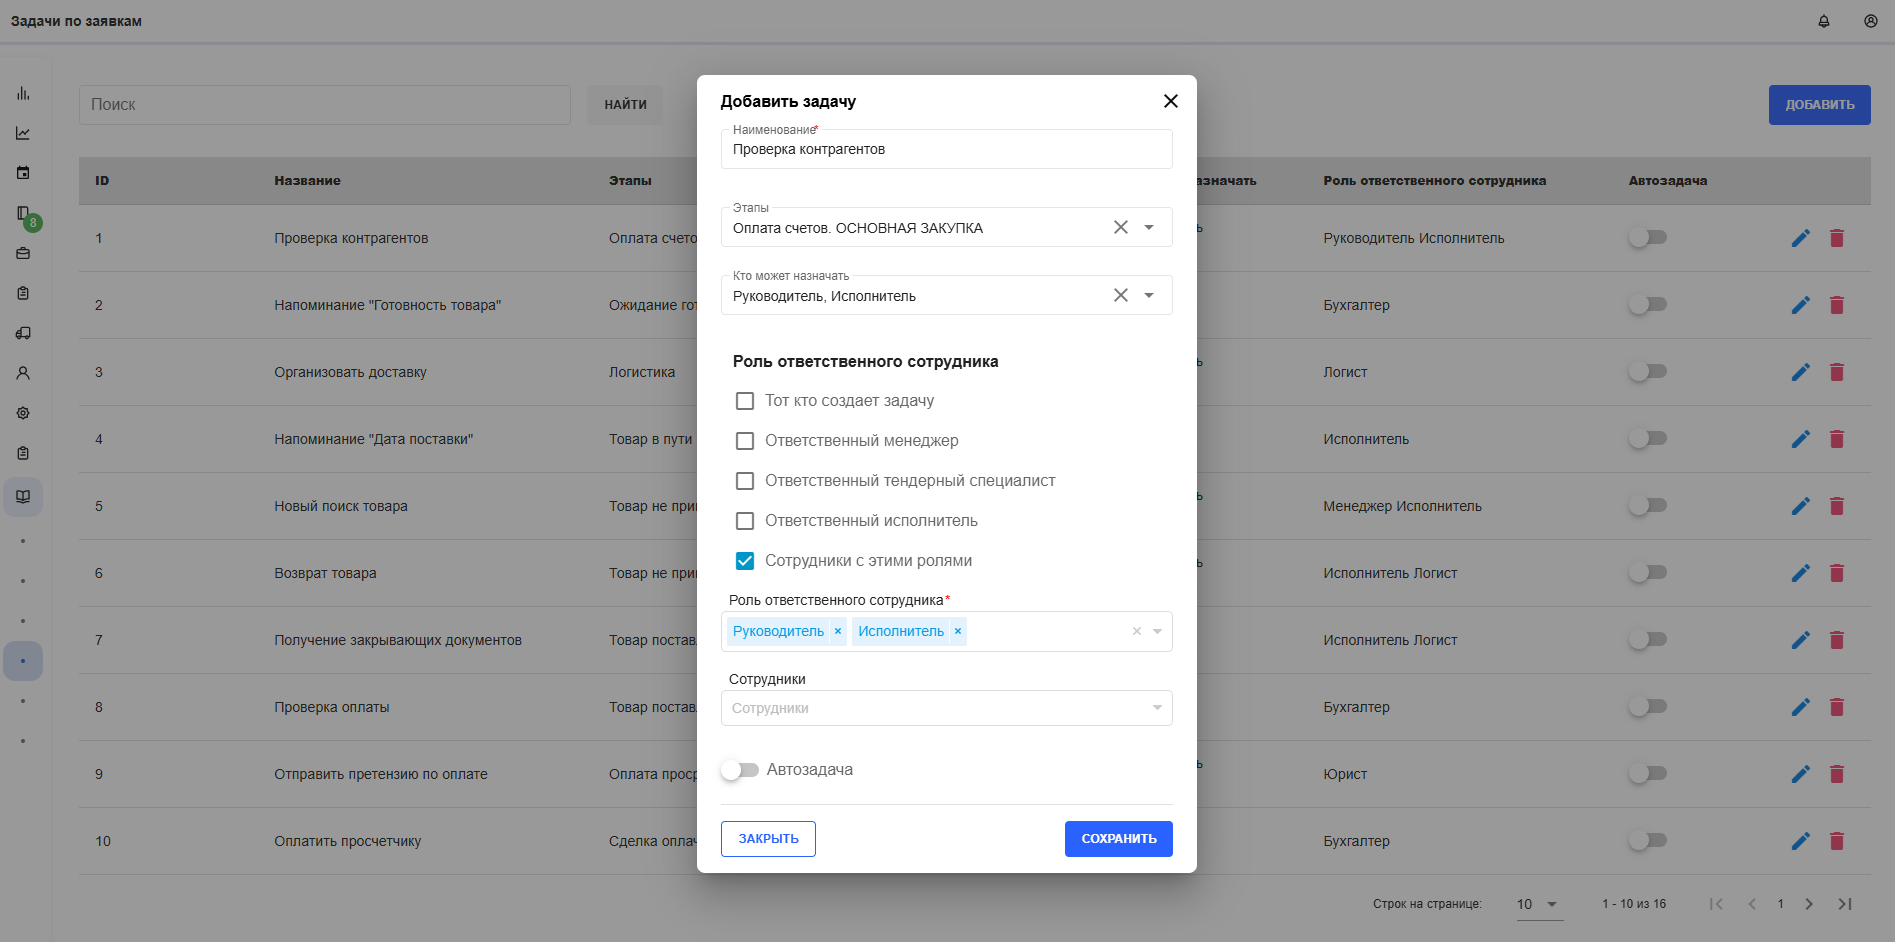Check Ответственный тендерный специалист option
The height and width of the screenshot is (942, 1895).
click(745, 481)
